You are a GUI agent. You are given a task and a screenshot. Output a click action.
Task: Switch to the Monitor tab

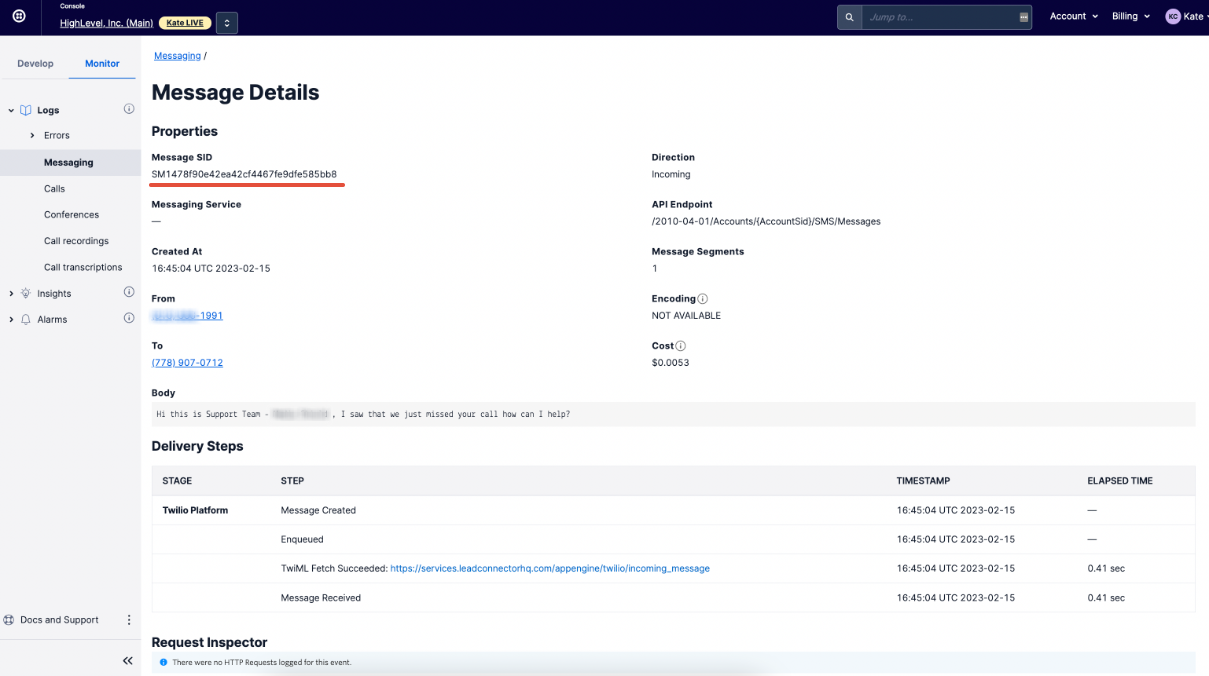(102, 63)
